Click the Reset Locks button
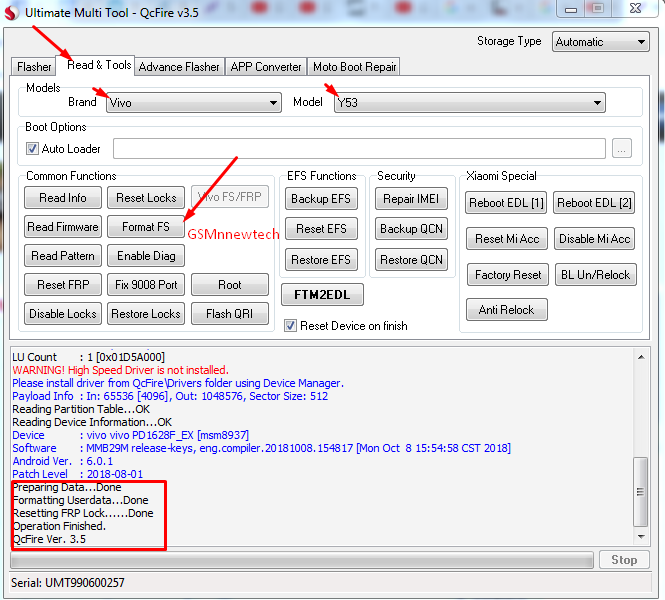This screenshot has width=665, height=600. click(x=146, y=198)
